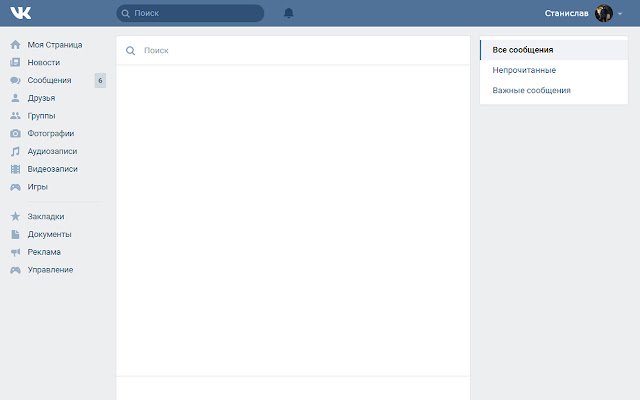The width and height of the screenshot is (640, 400).
Task: Click the unread counter badge 6
Action: (x=100, y=80)
